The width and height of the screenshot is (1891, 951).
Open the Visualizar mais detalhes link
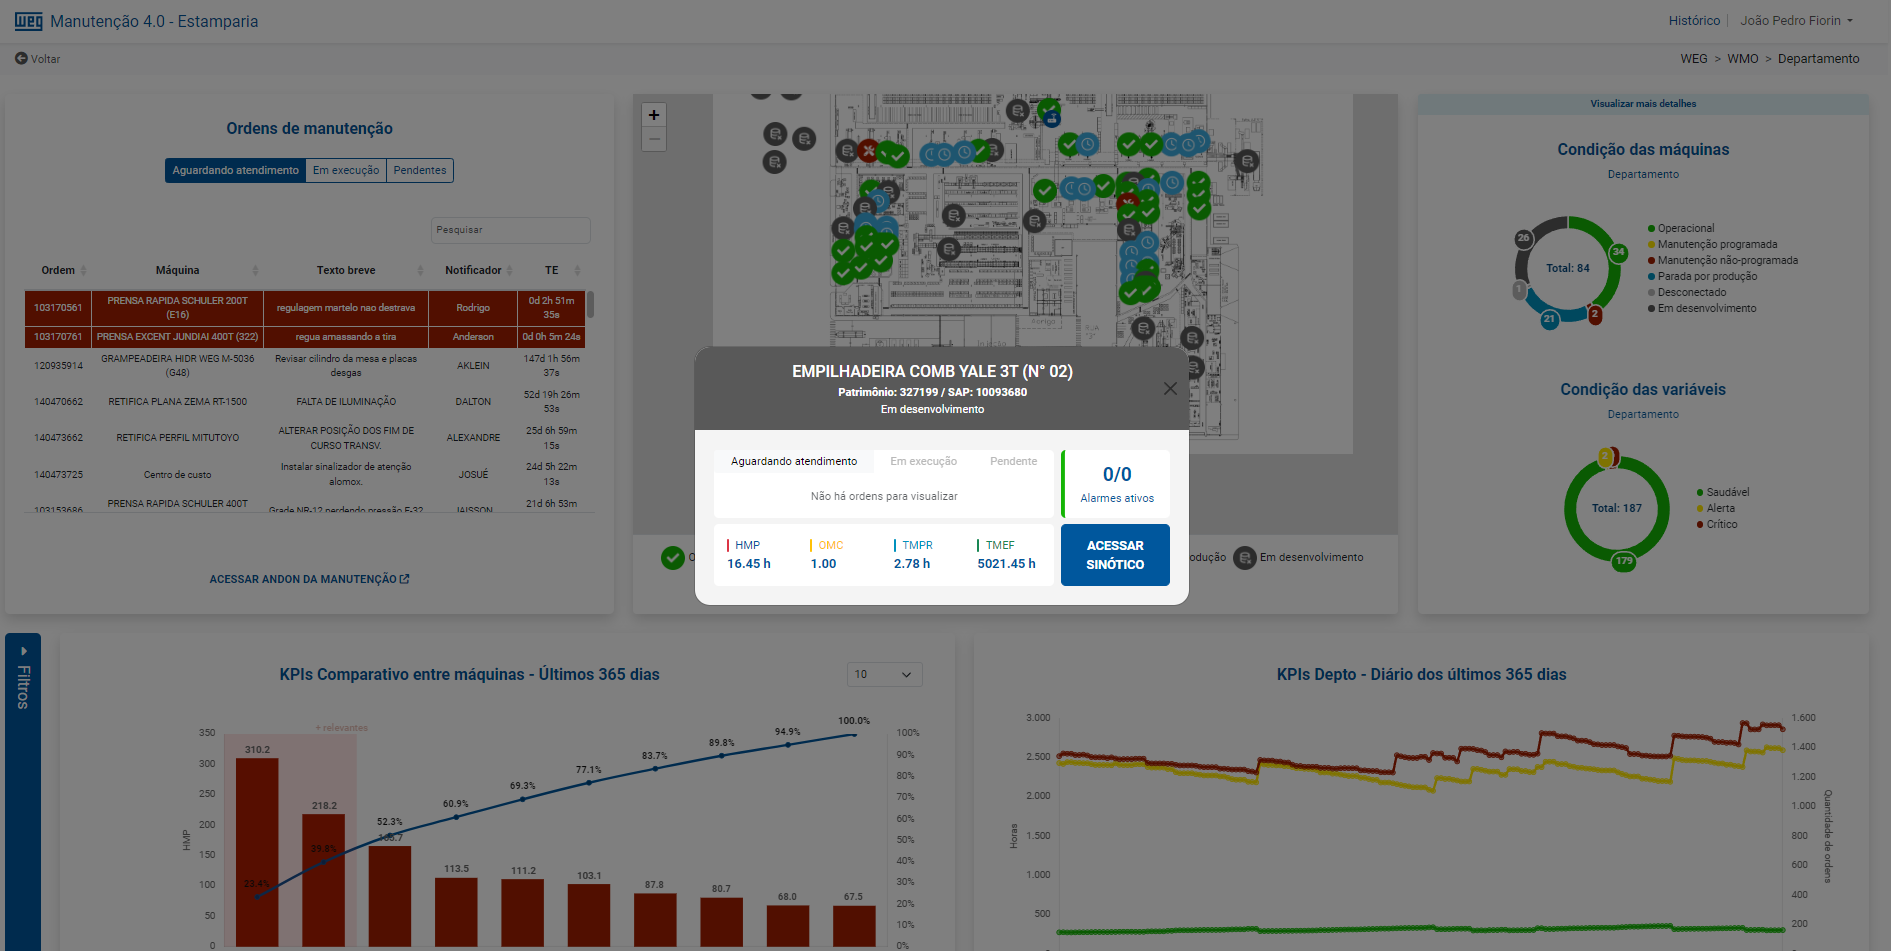1643,103
